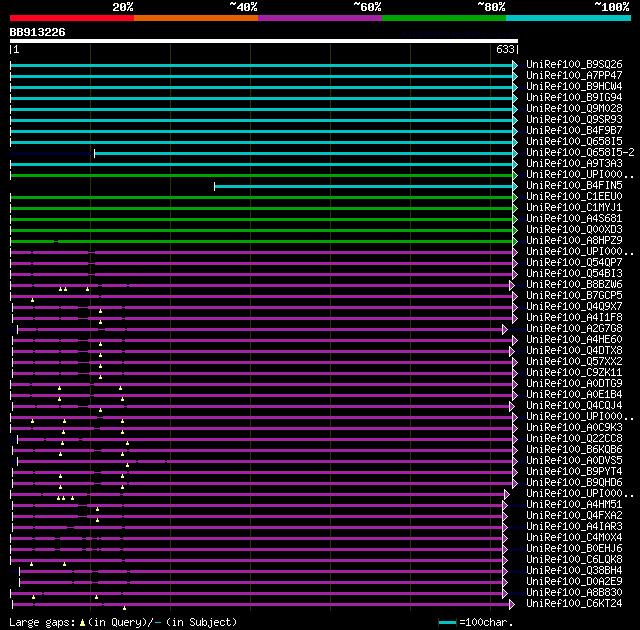640x630 pixels.
Task: Select the UniRef100_B7GCP5 label
Action: [x=574, y=296]
